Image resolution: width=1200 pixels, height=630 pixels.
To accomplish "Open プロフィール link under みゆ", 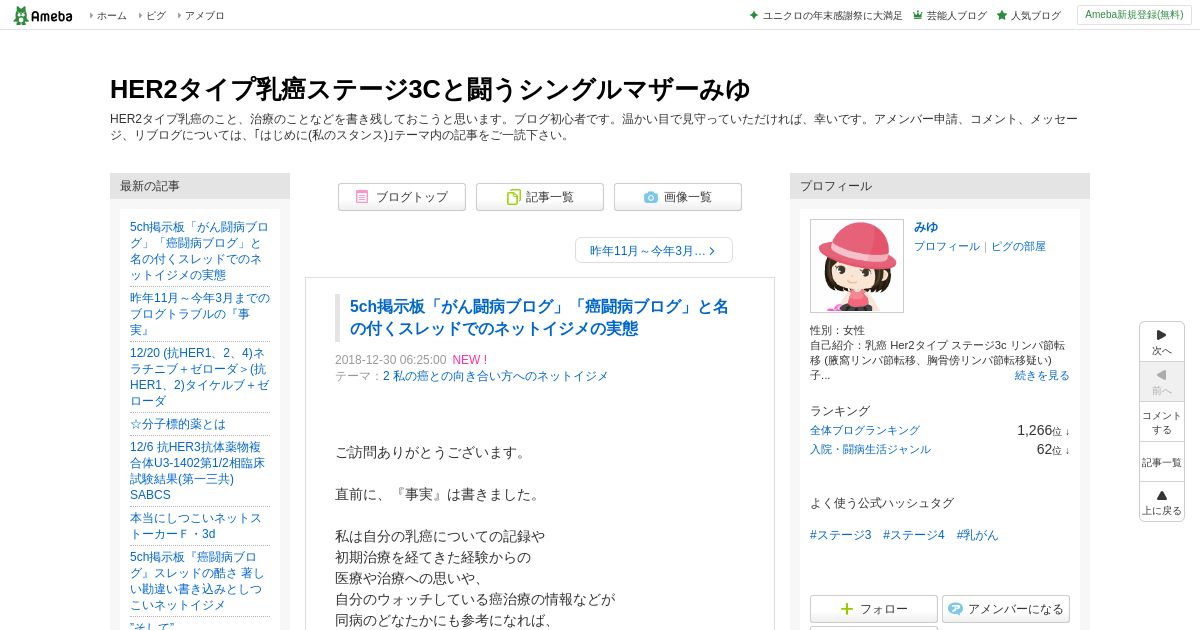I will 947,246.
